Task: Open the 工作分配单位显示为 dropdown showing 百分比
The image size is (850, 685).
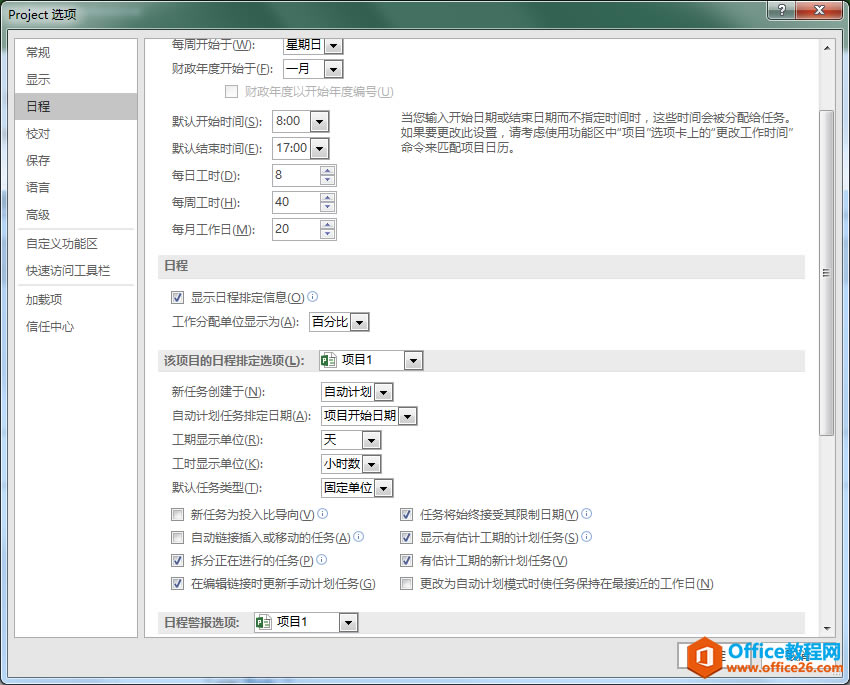Action: click(359, 321)
